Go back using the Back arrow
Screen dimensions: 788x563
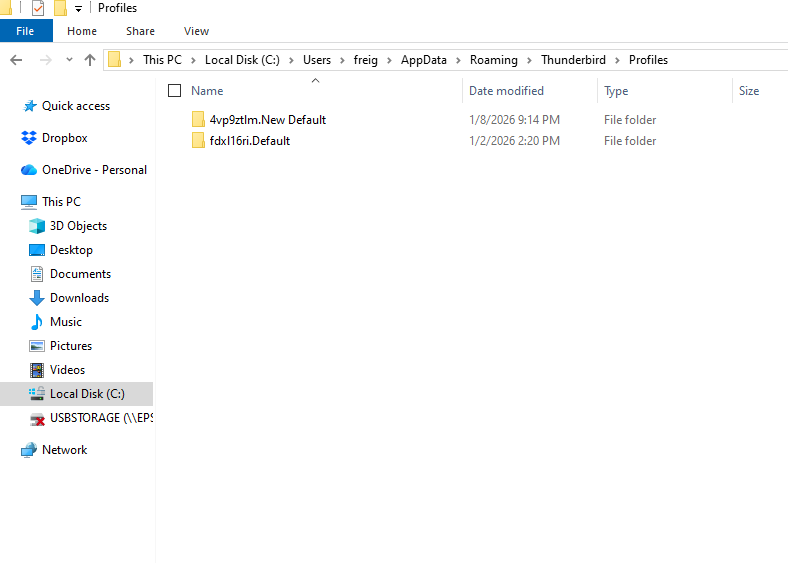pyautogui.click(x=16, y=60)
